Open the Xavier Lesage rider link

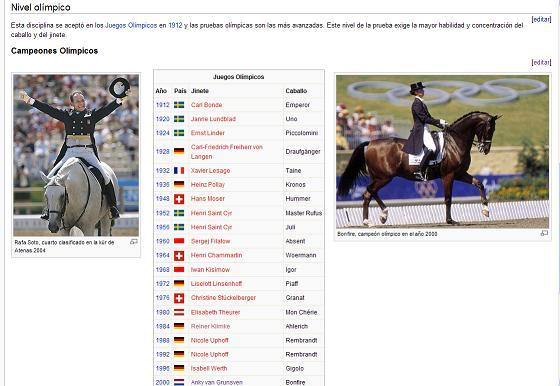pyautogui.click(x=210, y=171)
